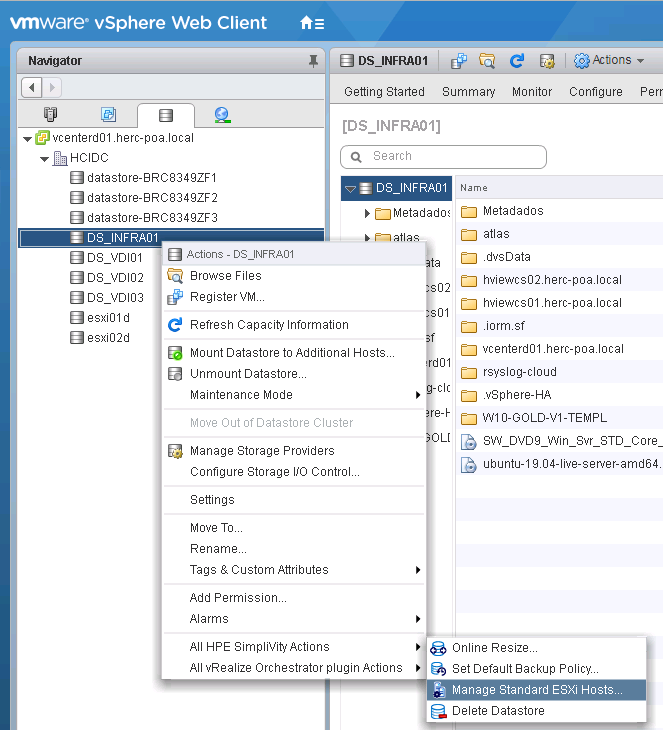Select the .vSphere-HA folder row
The image size is (663, 730).
[559, 395]
